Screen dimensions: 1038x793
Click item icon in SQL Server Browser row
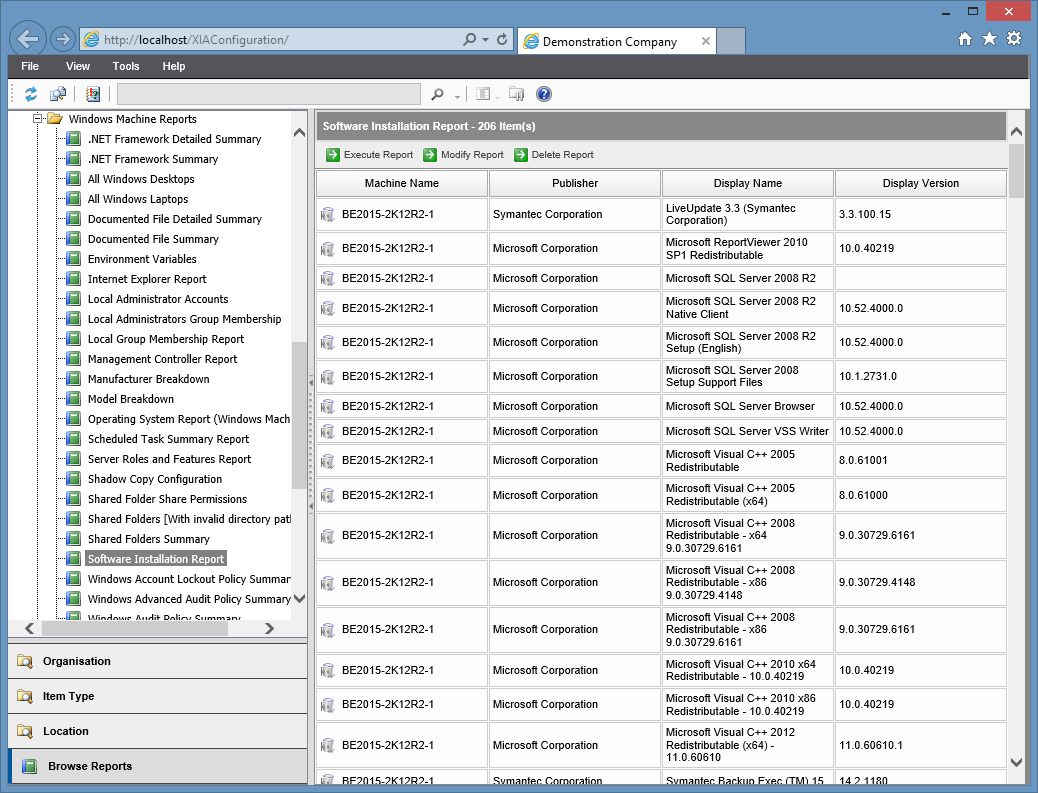327,406
